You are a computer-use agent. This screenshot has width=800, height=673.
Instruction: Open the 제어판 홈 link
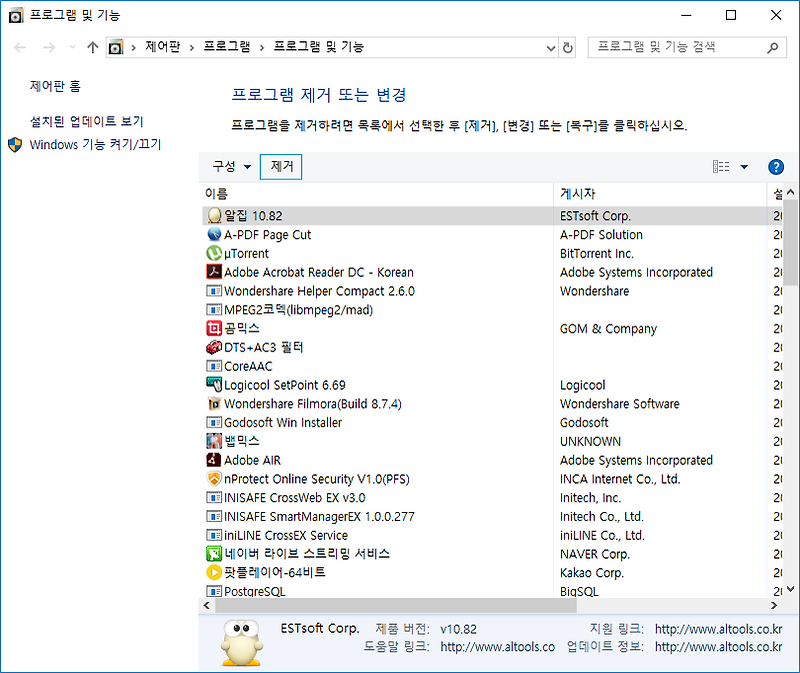click(x=55, y=86)
